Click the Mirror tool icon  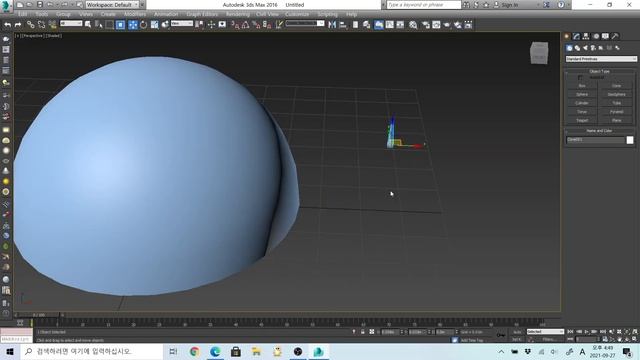332,25
